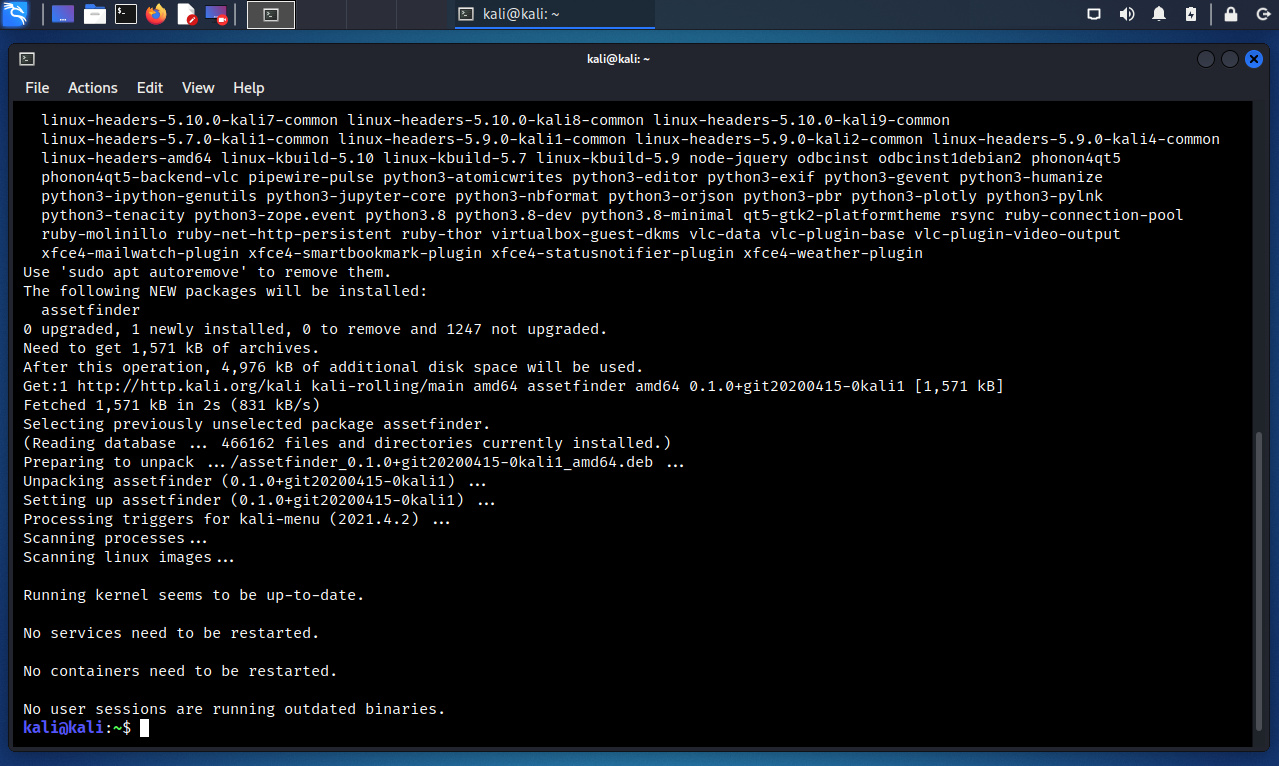This screenshot has width=1279, height=766.
Task: Click the show desktop icon in panel
Action: click(63, 14)
